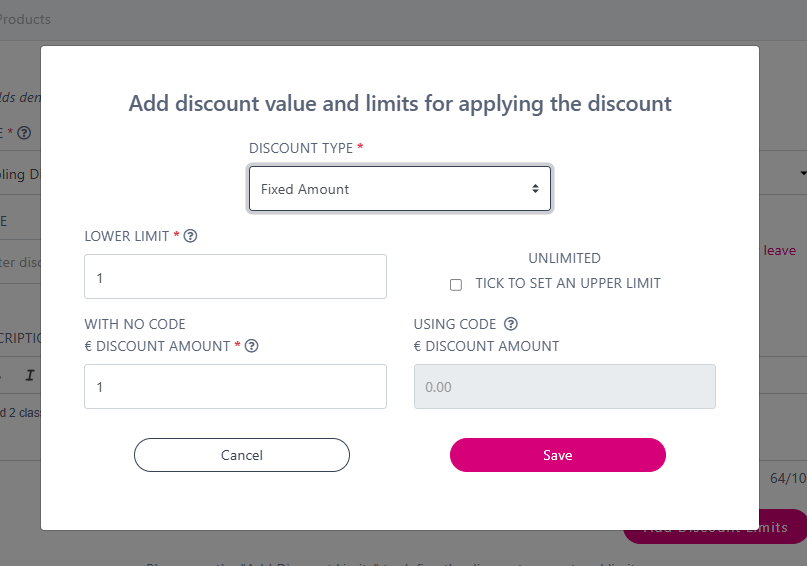Click the dialog heading 'Add discount value and limits'

tap(399, 103)
